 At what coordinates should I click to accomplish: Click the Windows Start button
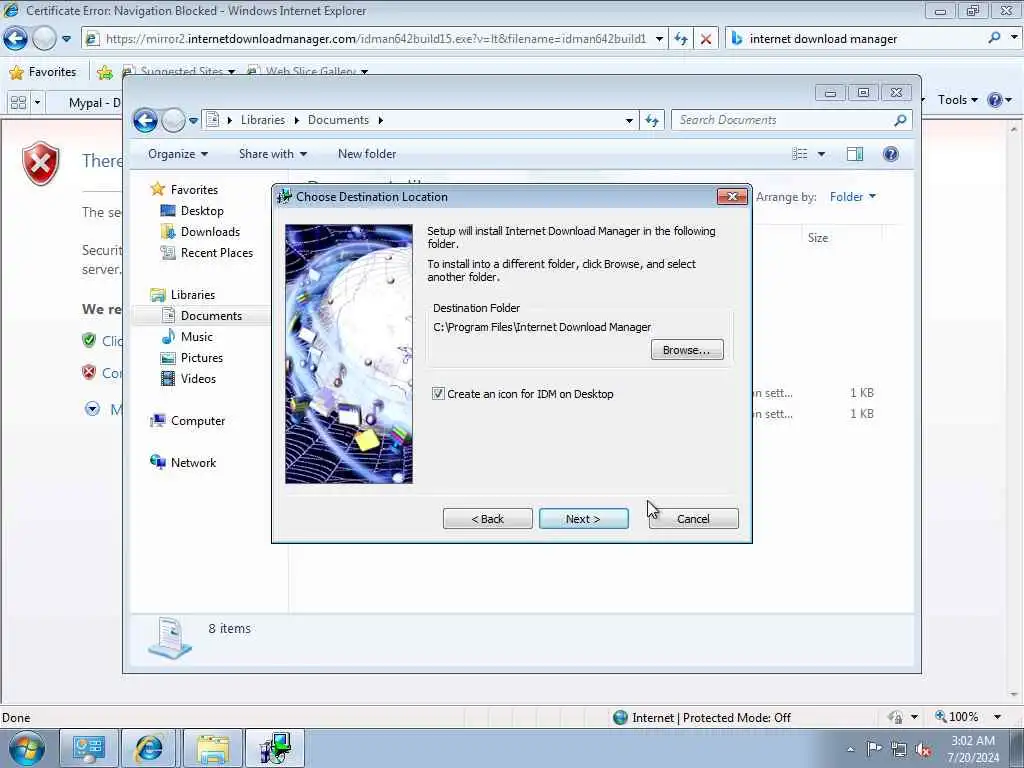click(x=27, y=748)
